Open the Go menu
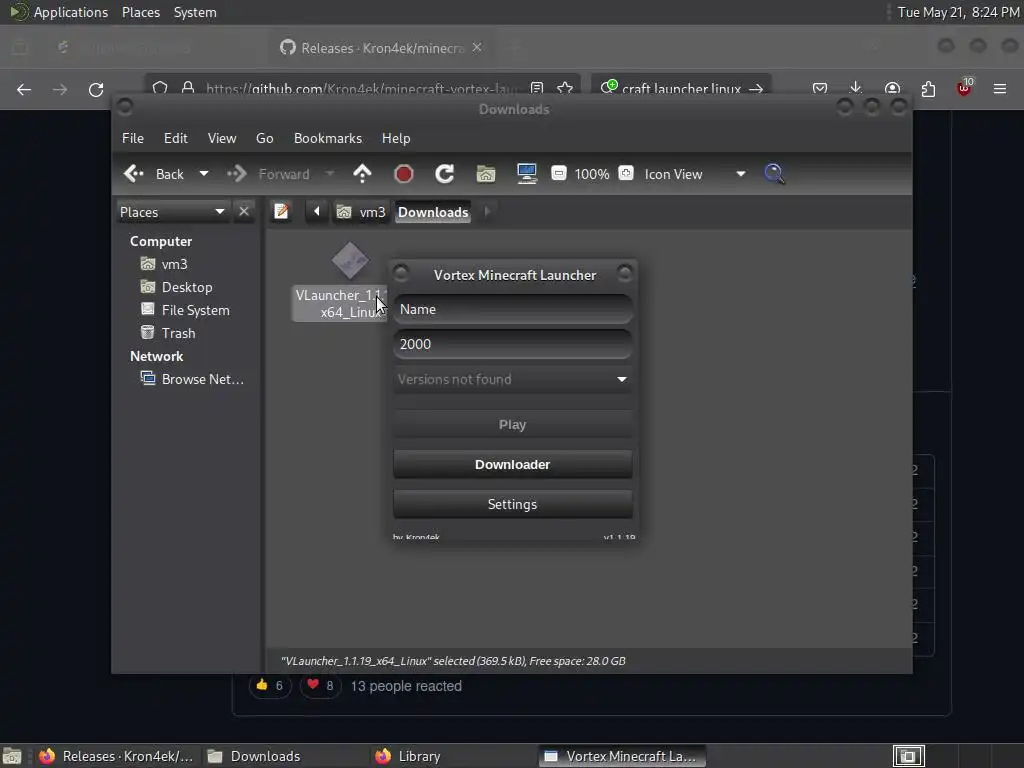This screenshot has height=768, width=1024. 264,138
